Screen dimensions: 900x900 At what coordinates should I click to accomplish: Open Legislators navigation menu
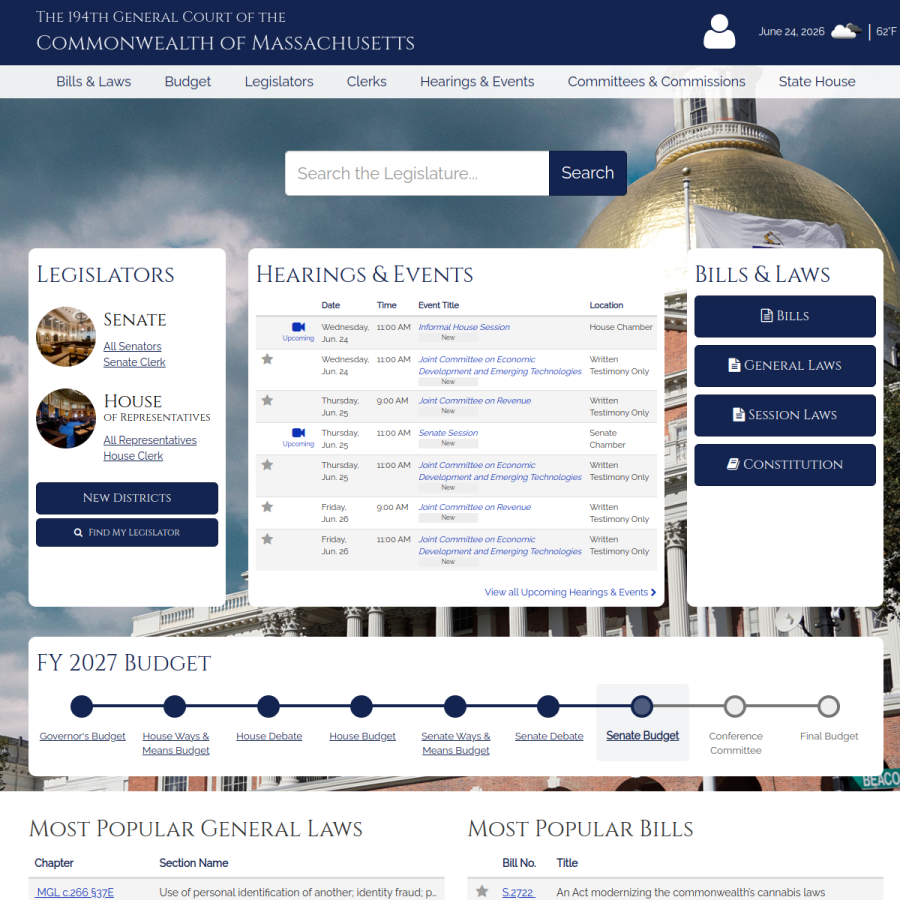pos(279,82)
